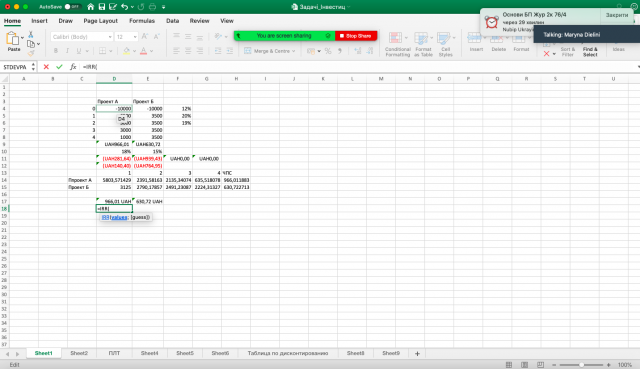Open the Data ribbon tab
Screen dimensions: 640x369
172,21
